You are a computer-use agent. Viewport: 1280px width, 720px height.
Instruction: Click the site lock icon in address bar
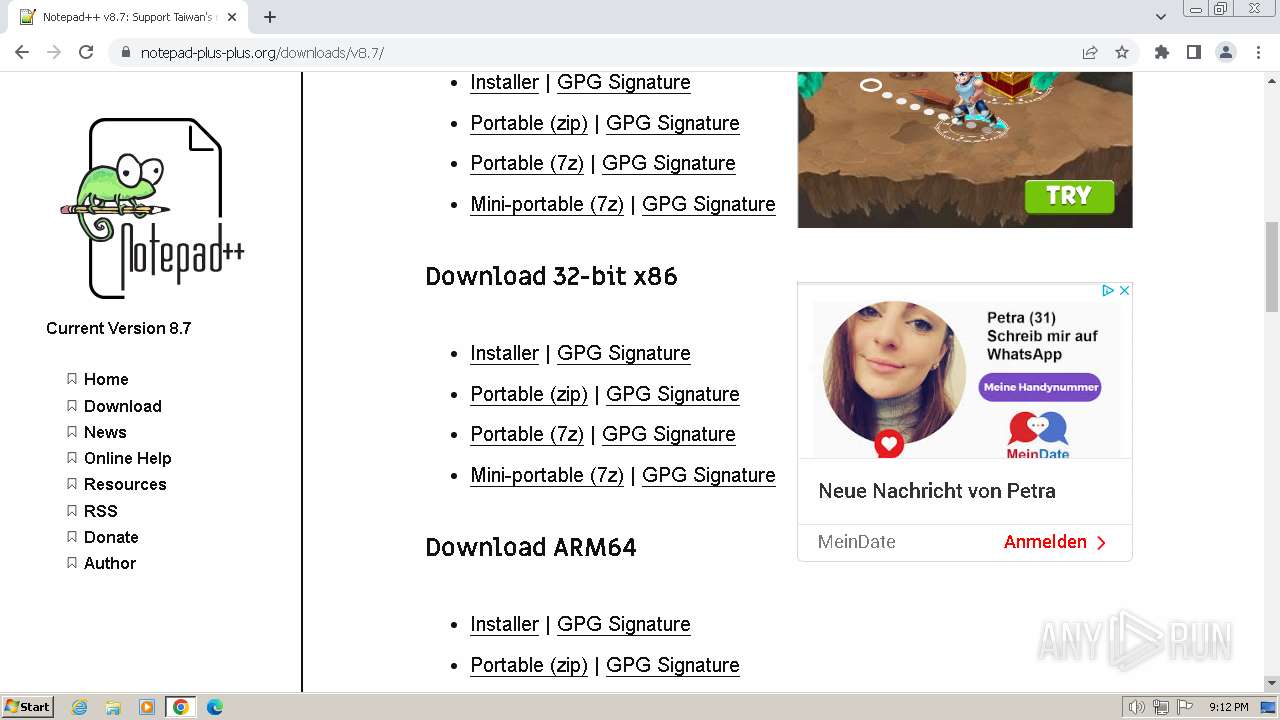tap(126, 52)
